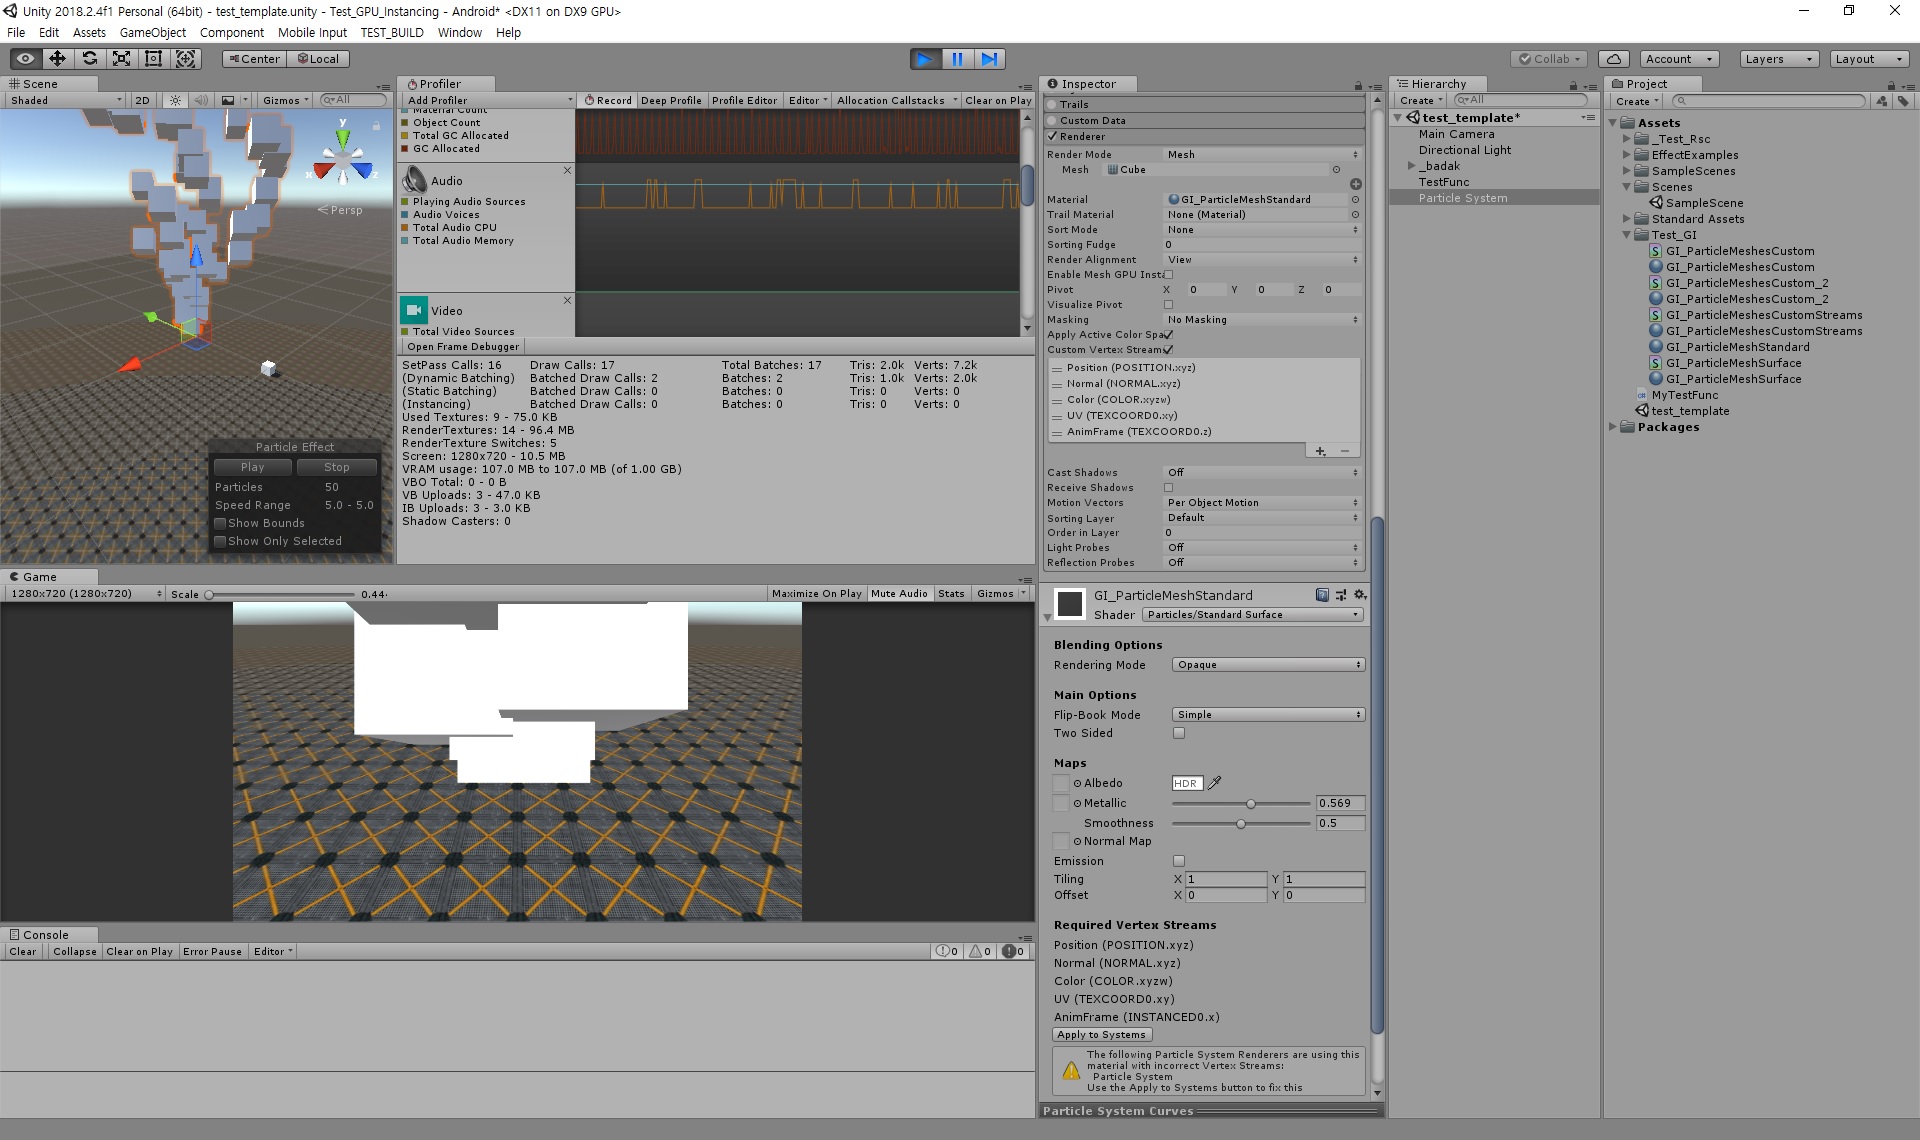Pick albedo color with eyedropper
This screenshot has height=1140, width=1920.
point(1215,783)
